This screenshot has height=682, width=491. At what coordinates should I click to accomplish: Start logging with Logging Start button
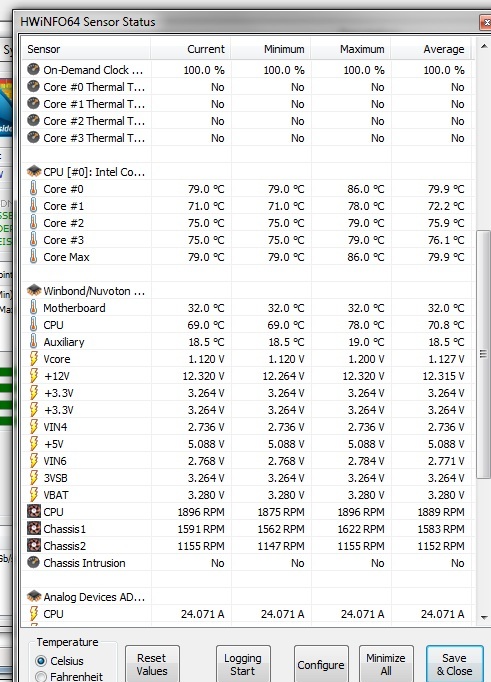pyautogui.click(x=243, y=664)
